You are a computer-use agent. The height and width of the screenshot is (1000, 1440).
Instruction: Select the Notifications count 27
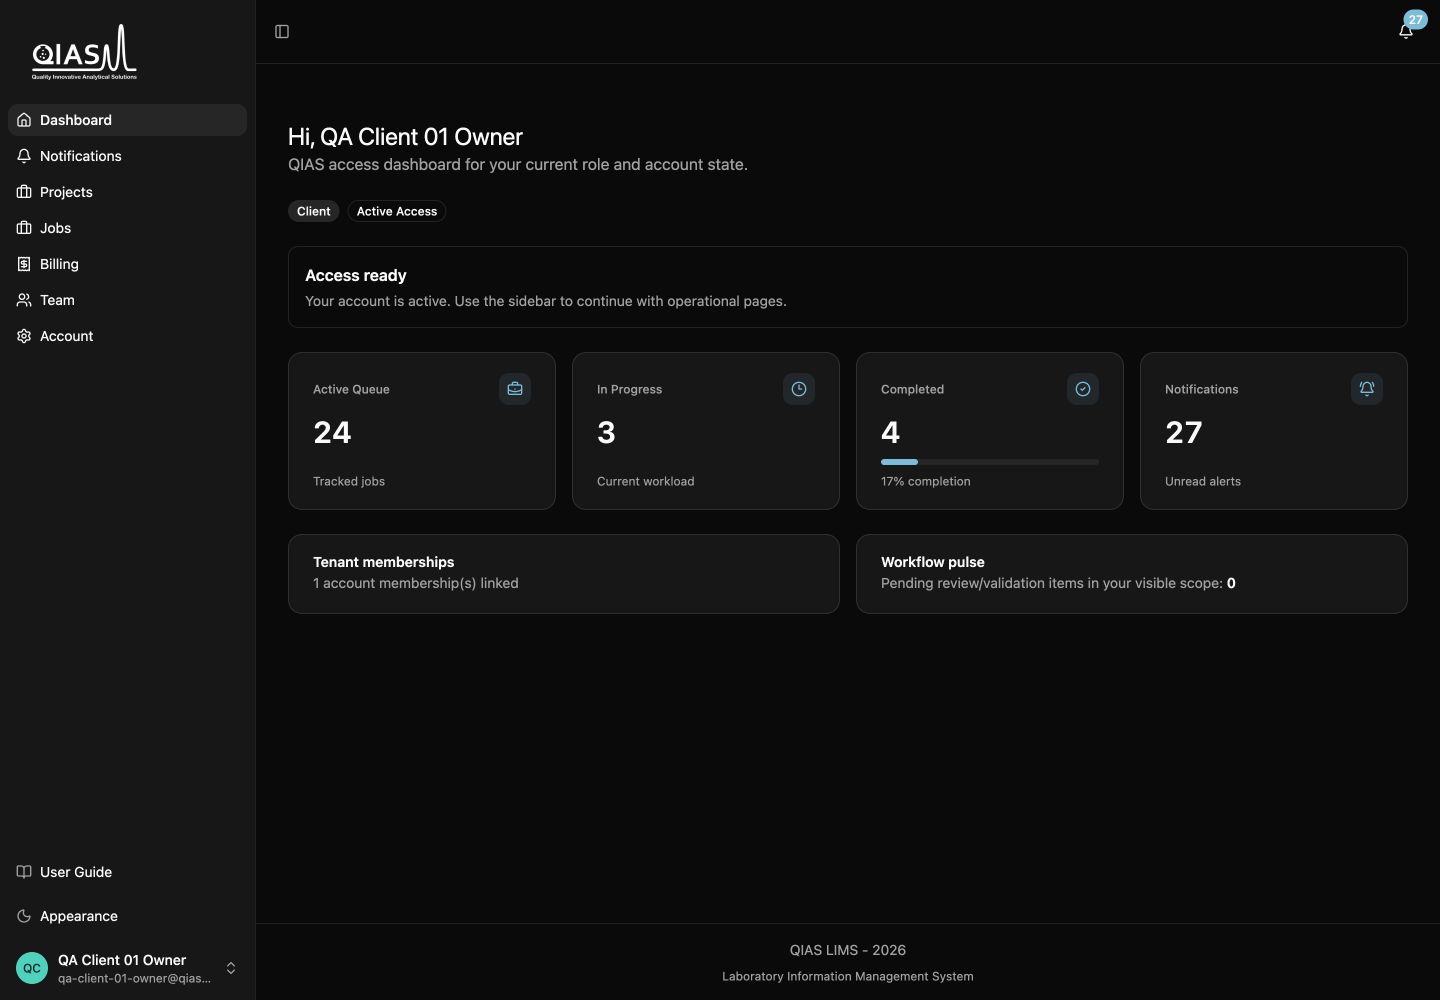tap(1184, 432)
